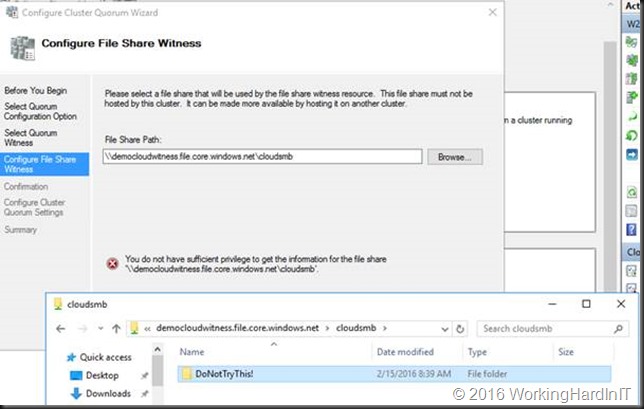Click the blue question-mark Help icon in Actions pane
Screen dimensions: 644x409
coord(631,229)
